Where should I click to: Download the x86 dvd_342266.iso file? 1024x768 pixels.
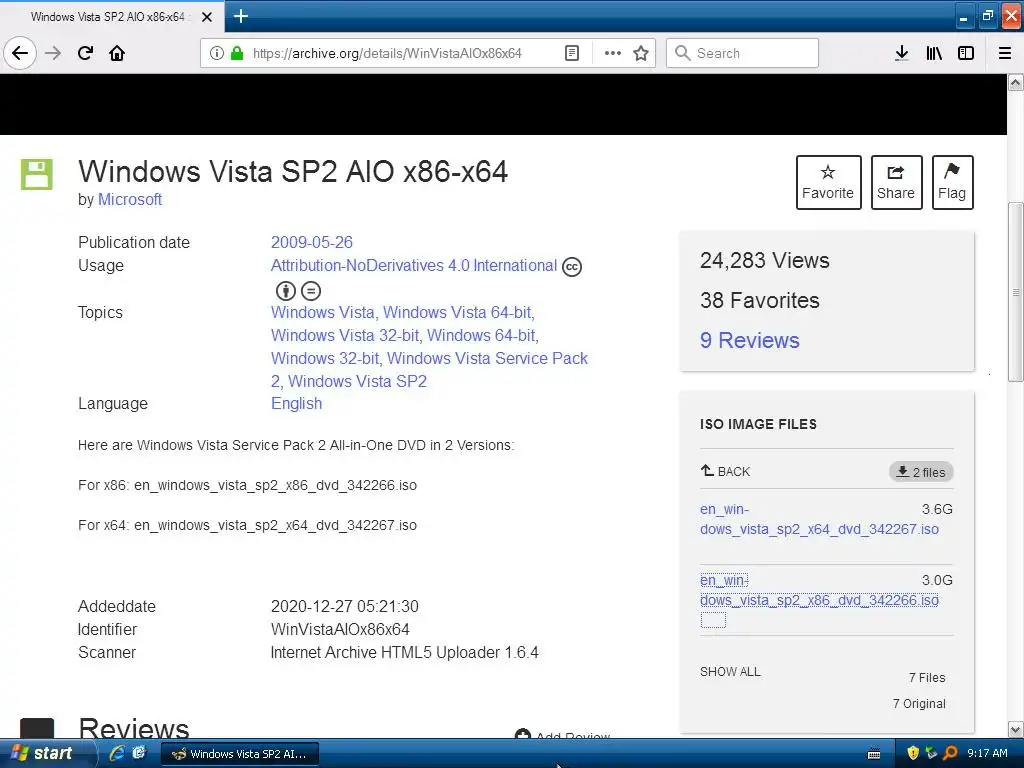820,590
